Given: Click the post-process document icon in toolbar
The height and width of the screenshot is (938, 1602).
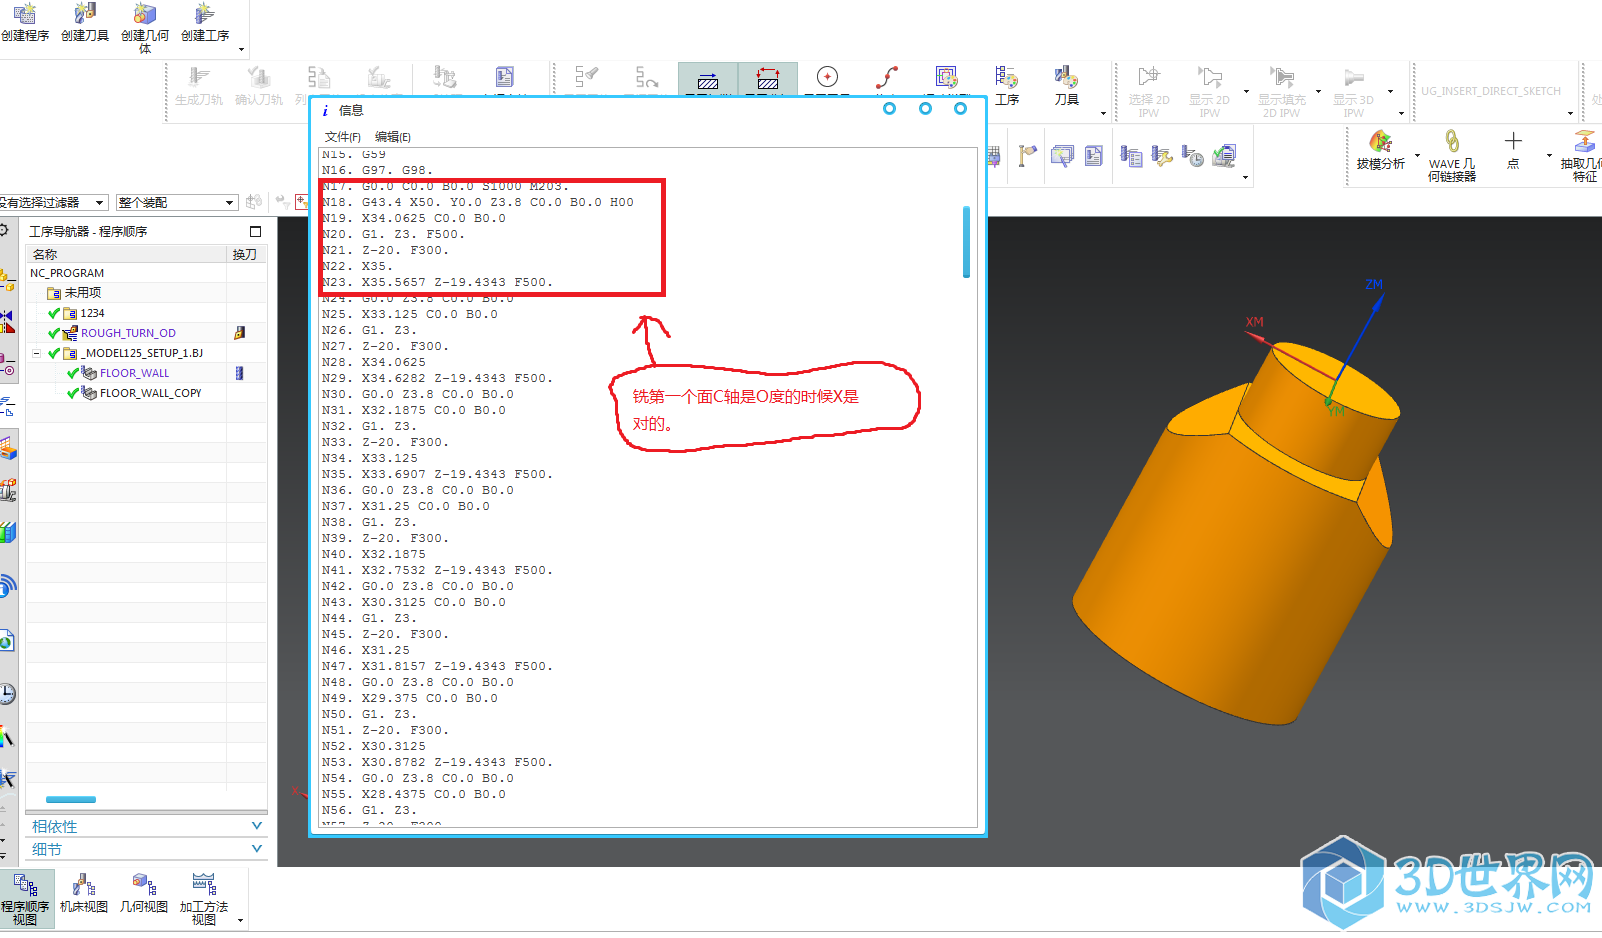Looking at the screenshot, I should (x=505, y=77).
